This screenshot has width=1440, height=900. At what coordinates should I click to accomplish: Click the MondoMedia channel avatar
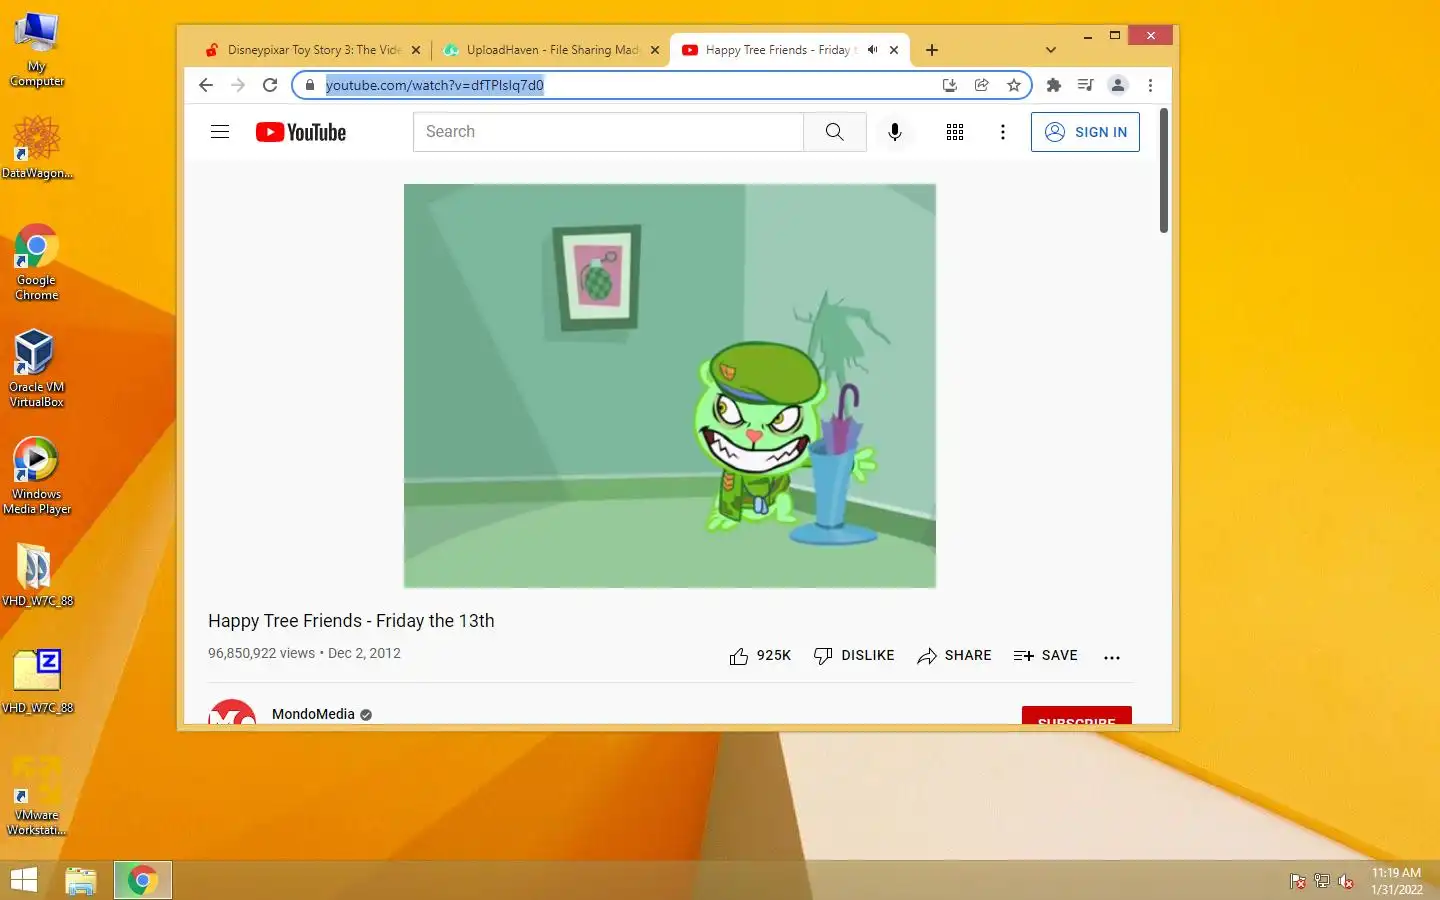click(x=232, y=712)
